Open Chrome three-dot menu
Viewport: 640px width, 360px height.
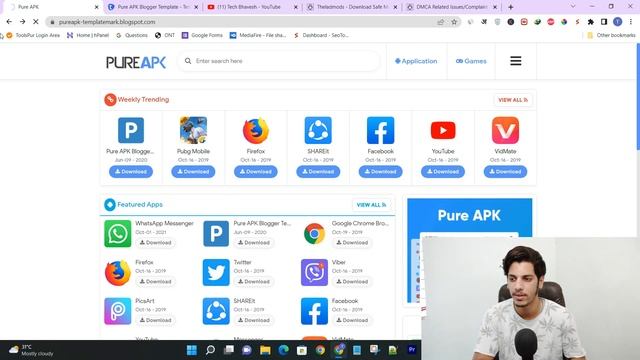(631, 22)
